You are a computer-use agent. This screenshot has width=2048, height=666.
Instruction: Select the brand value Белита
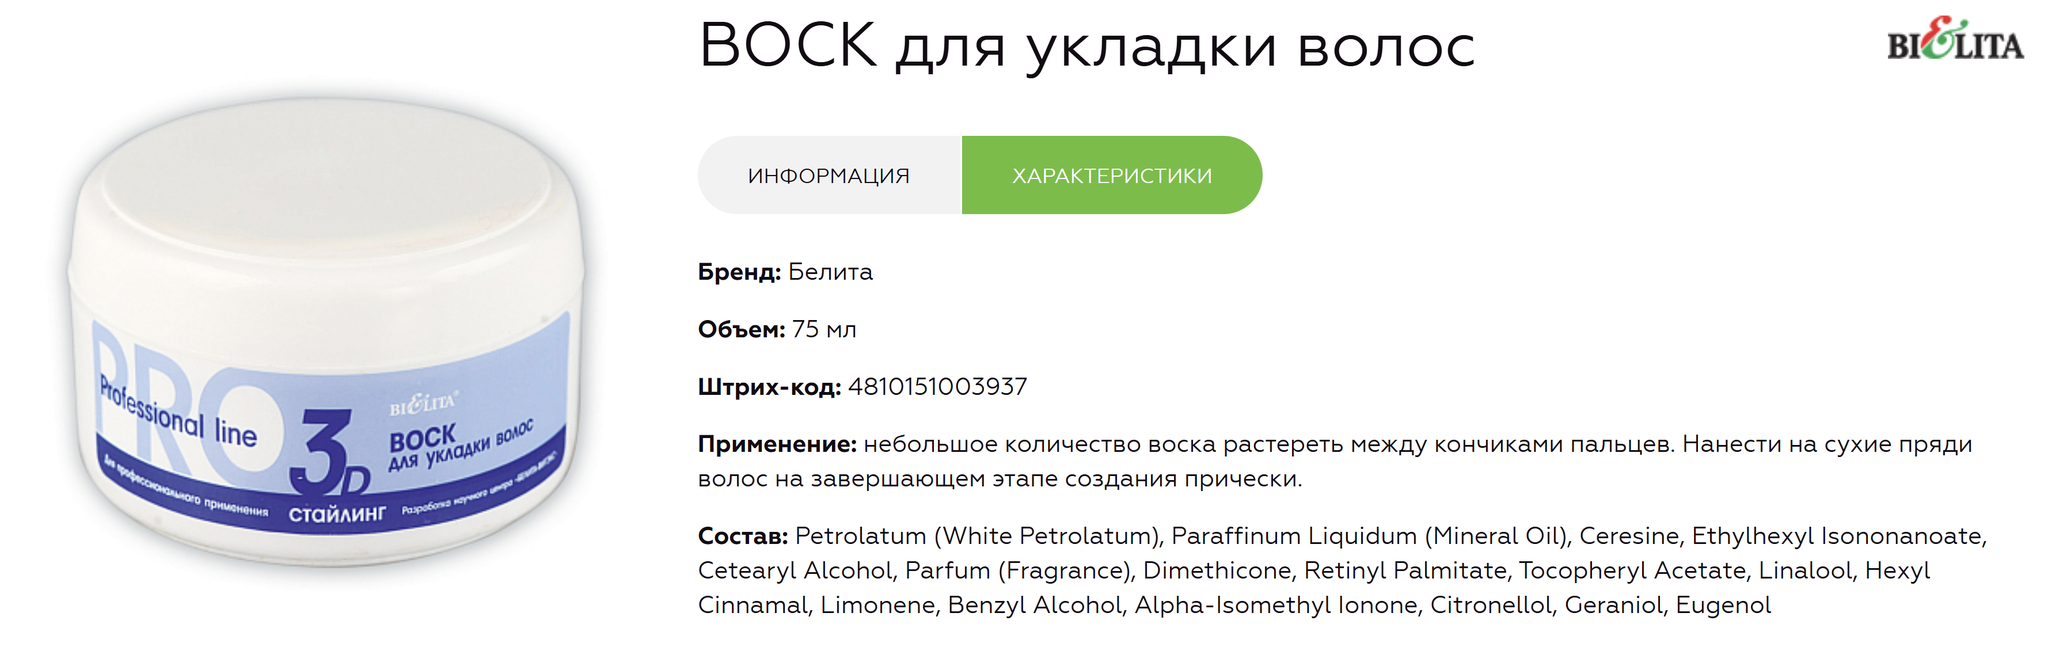click(830, 272)
